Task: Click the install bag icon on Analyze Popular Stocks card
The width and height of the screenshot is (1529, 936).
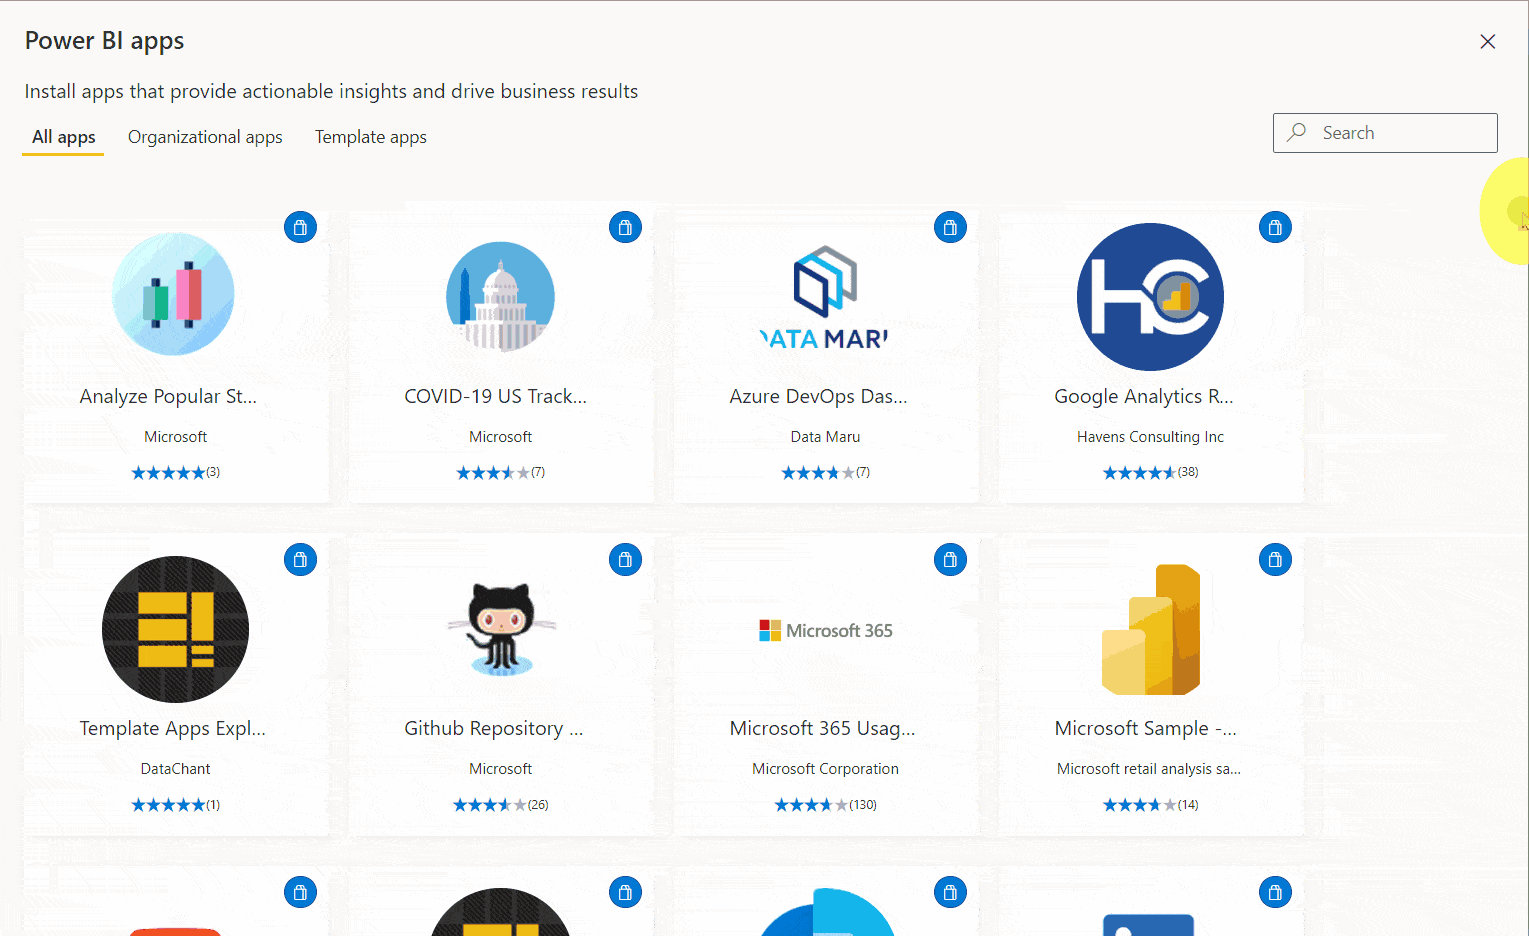Action: point(300,227)
